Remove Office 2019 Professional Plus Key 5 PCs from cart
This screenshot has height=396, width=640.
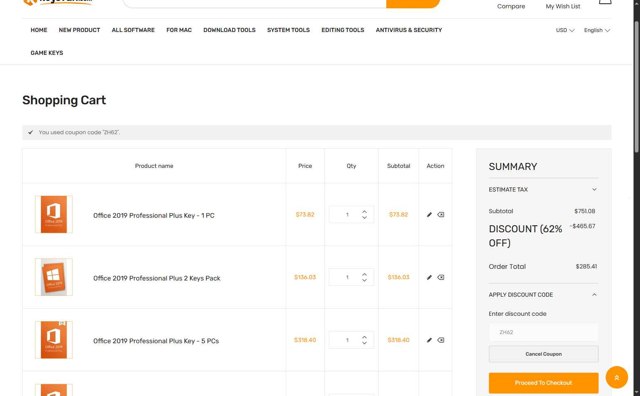(x=441, y=340)
